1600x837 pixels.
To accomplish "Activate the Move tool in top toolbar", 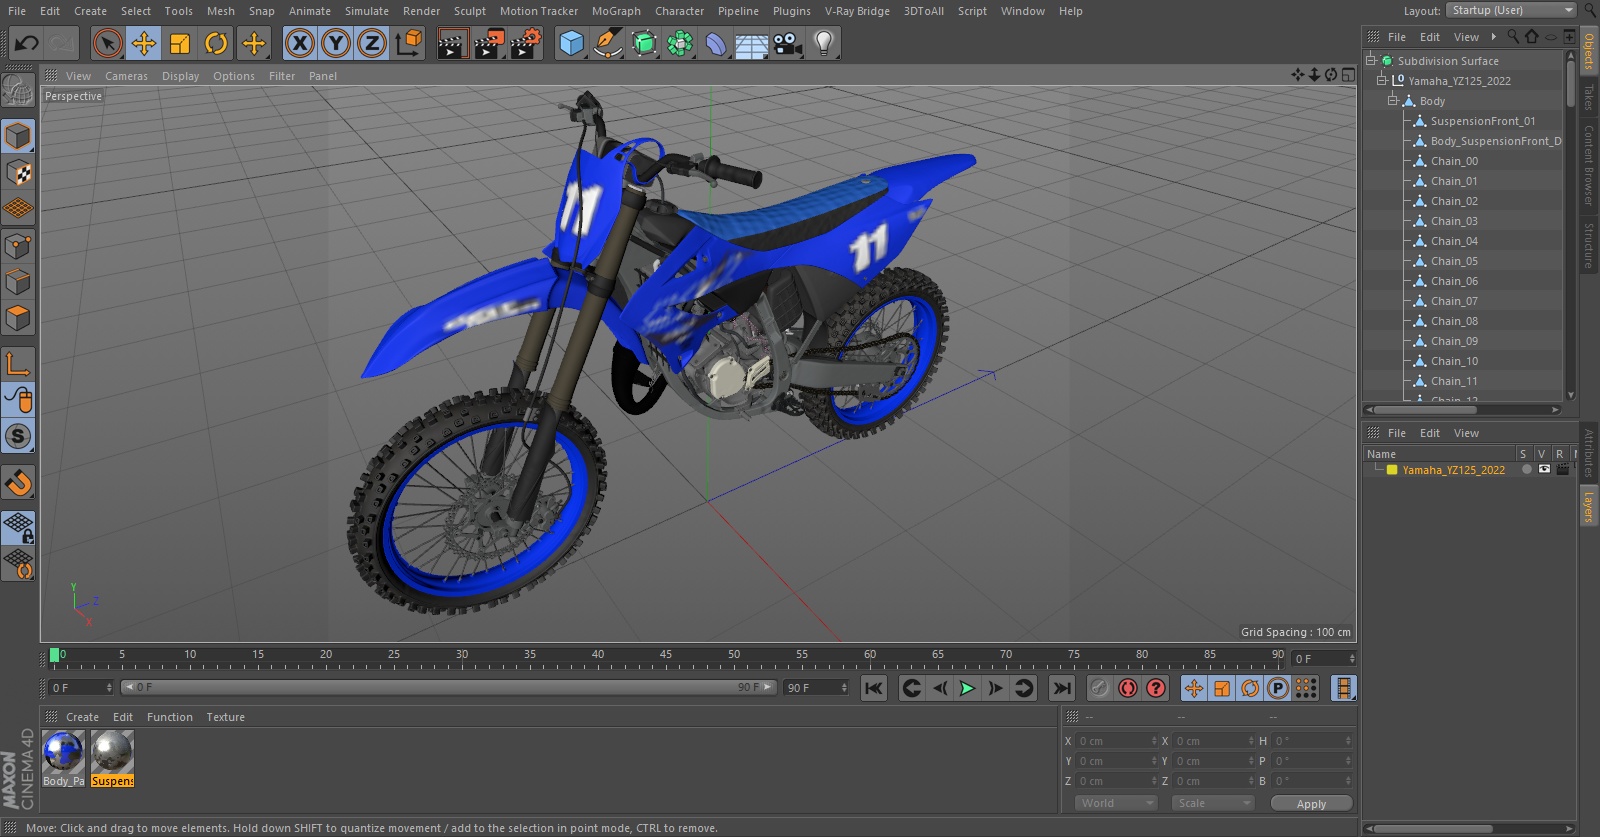I will coord(144,43).
